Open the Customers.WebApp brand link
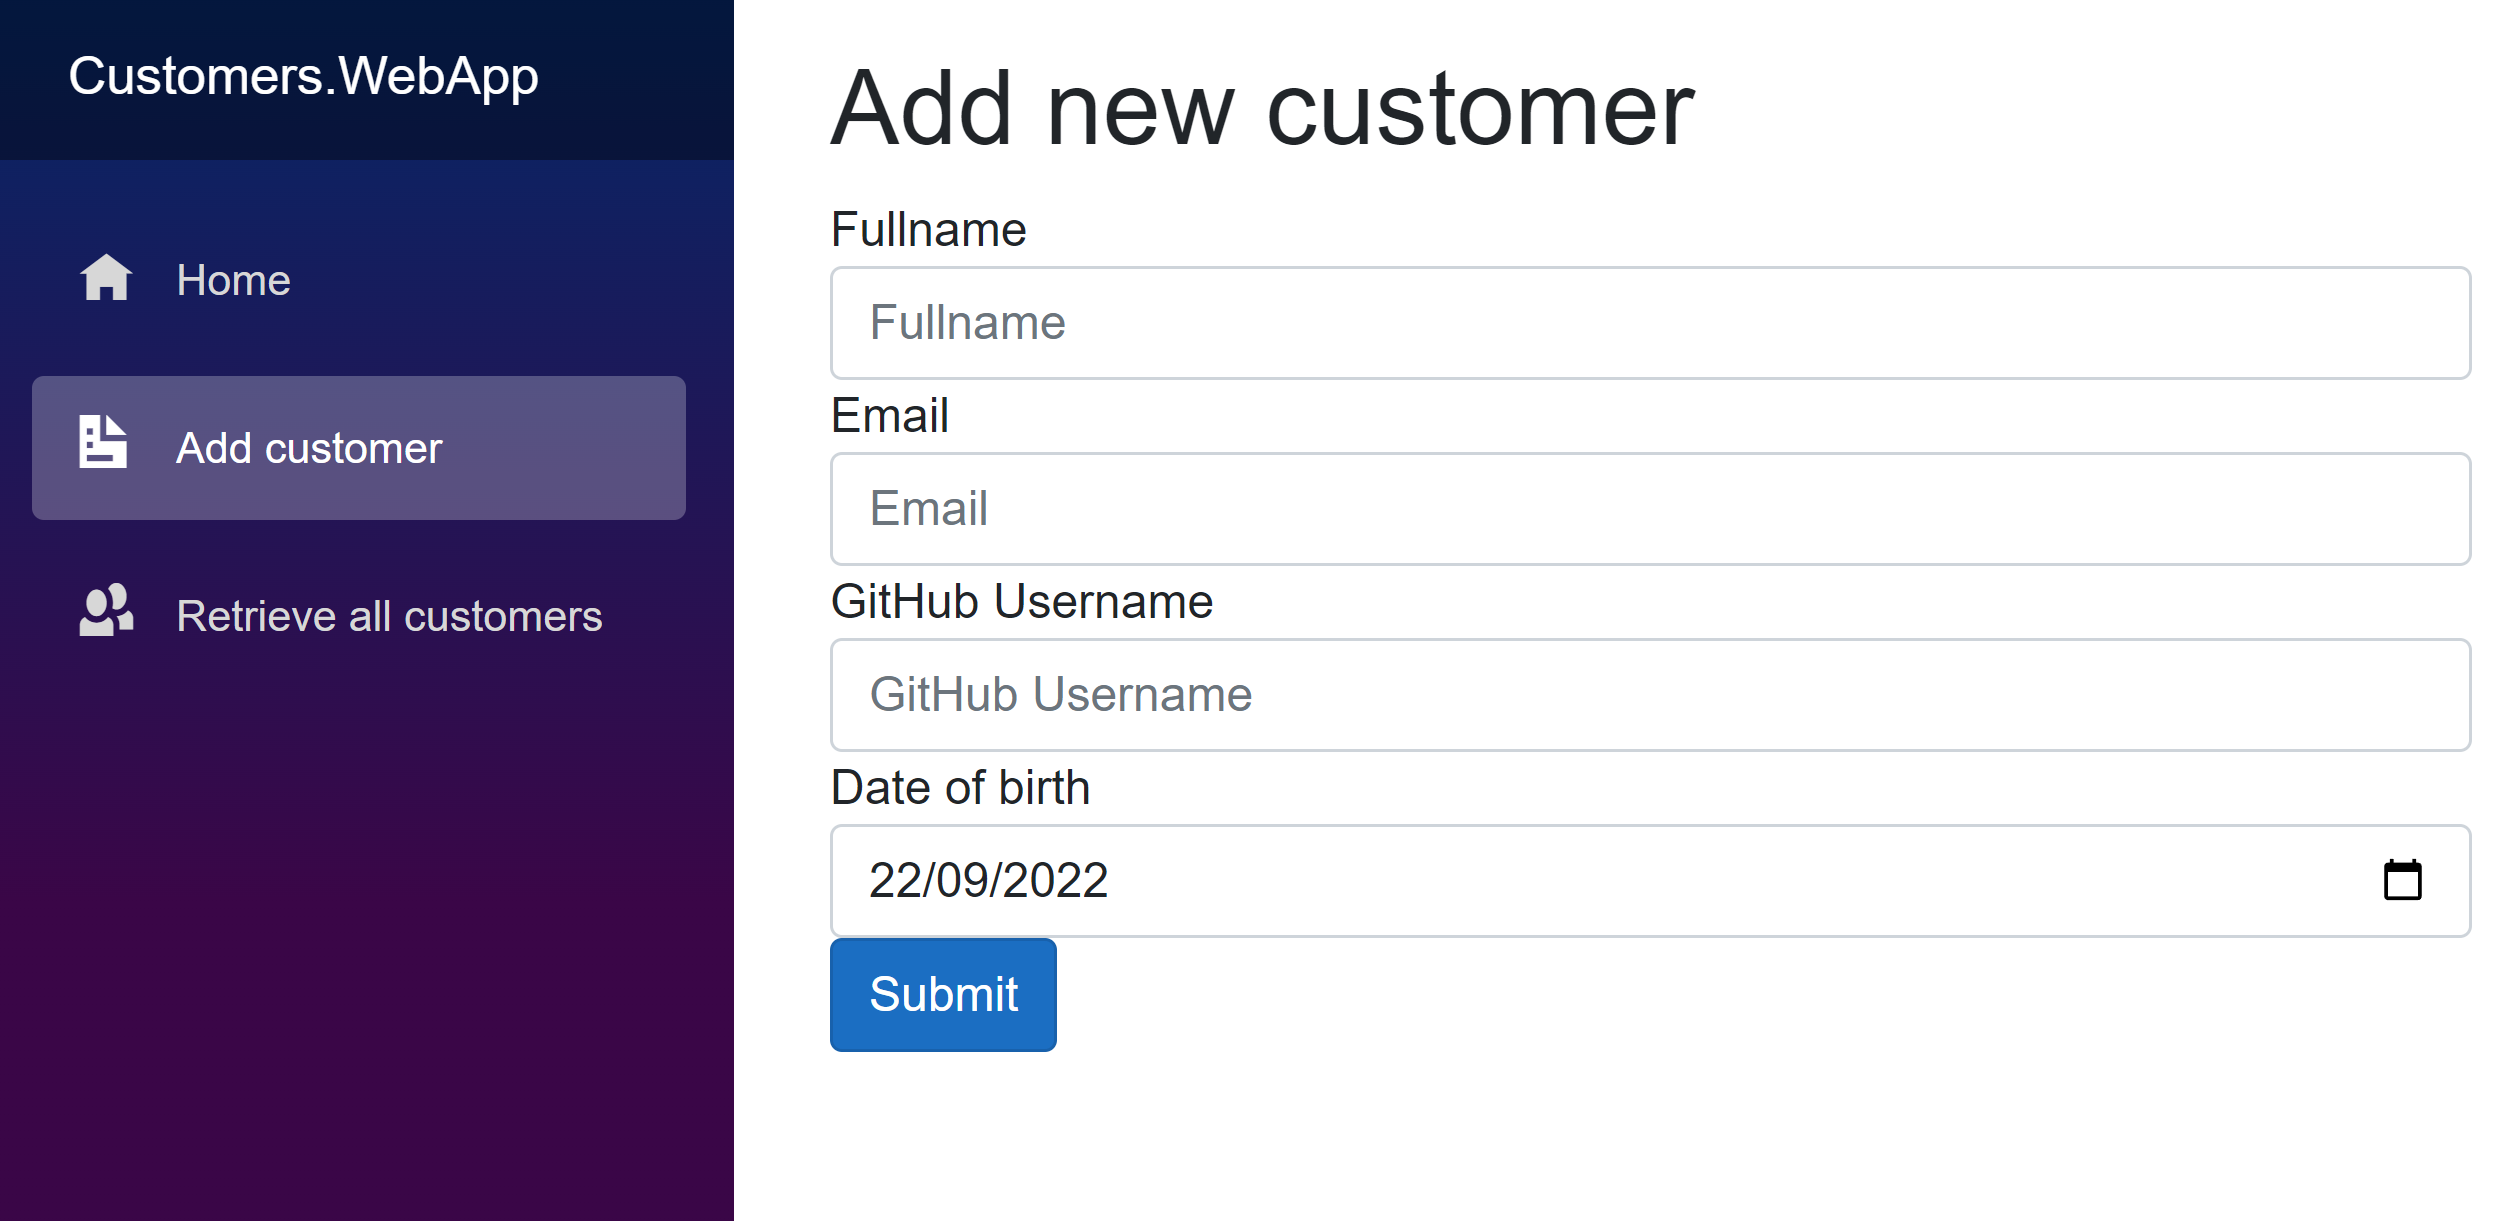 click(x=303, y=77)
